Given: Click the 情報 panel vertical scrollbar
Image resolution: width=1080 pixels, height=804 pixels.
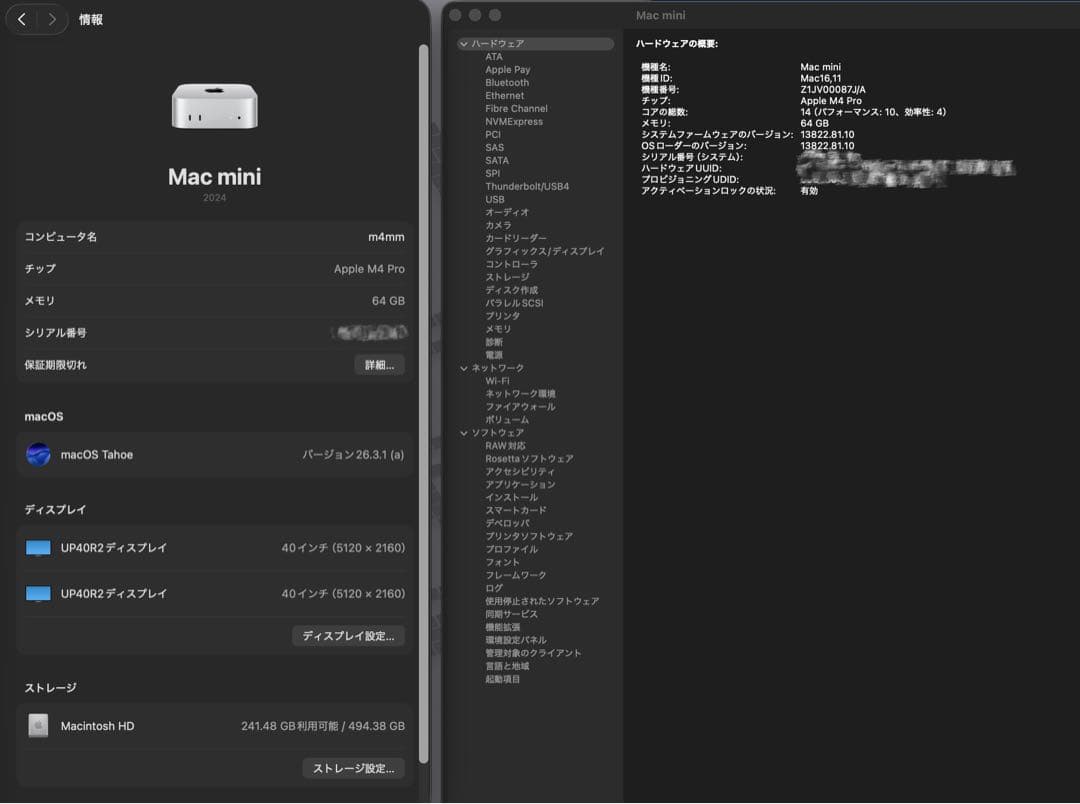Looking at the screenshot, I should click(424, 404).
